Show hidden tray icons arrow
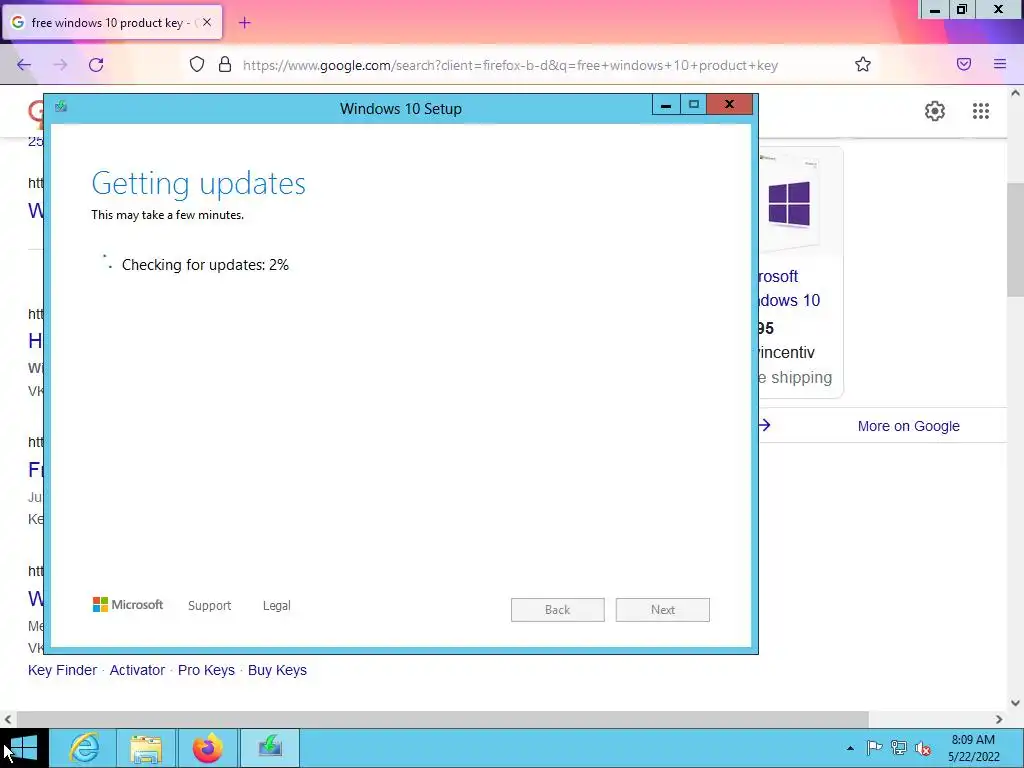 (850, 748)
